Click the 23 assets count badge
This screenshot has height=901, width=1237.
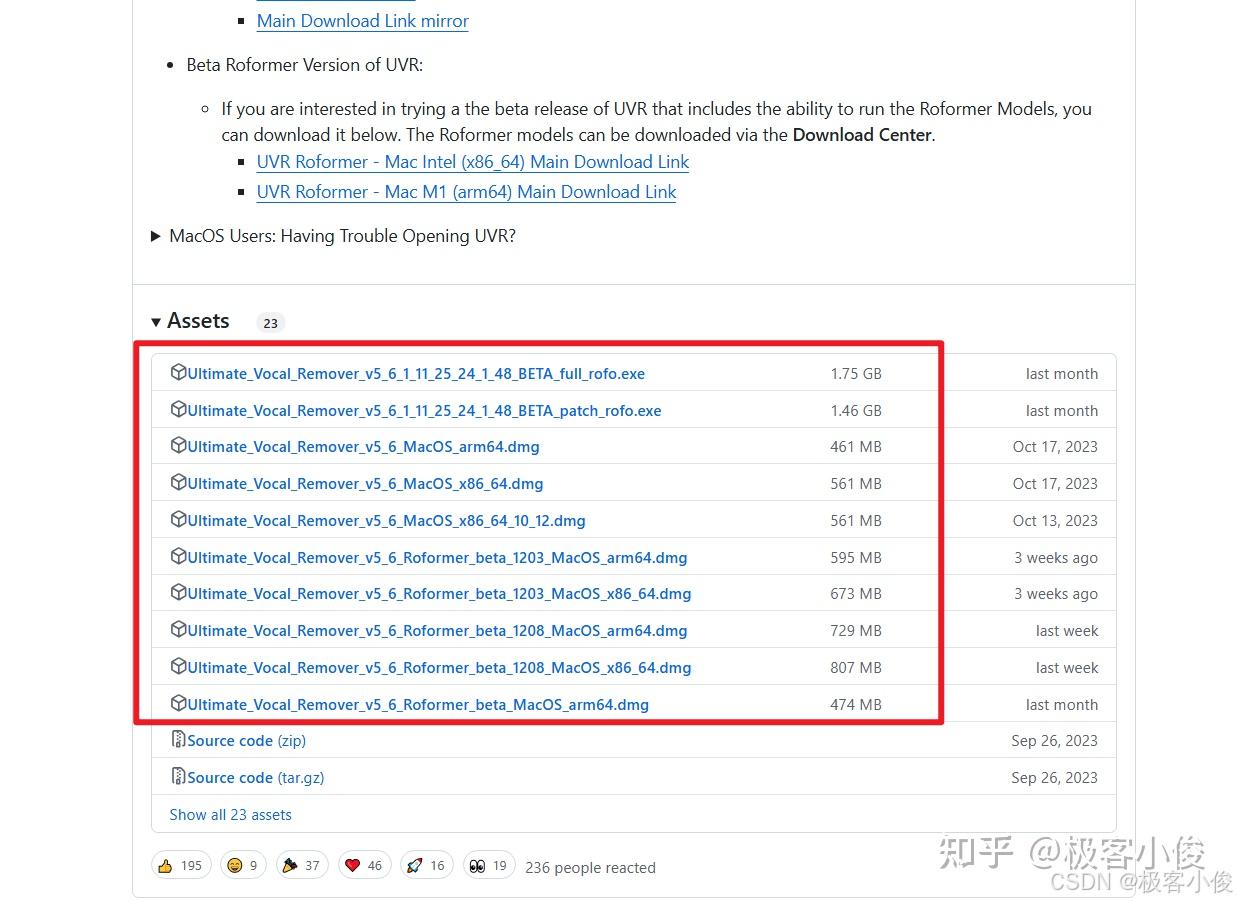point(270,322)
